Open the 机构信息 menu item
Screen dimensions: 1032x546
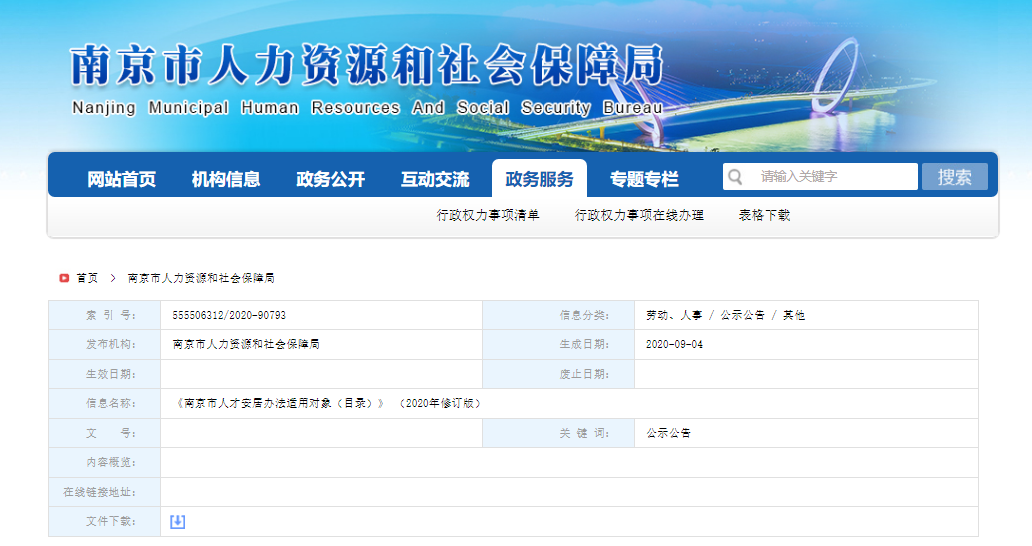(226, 179)
